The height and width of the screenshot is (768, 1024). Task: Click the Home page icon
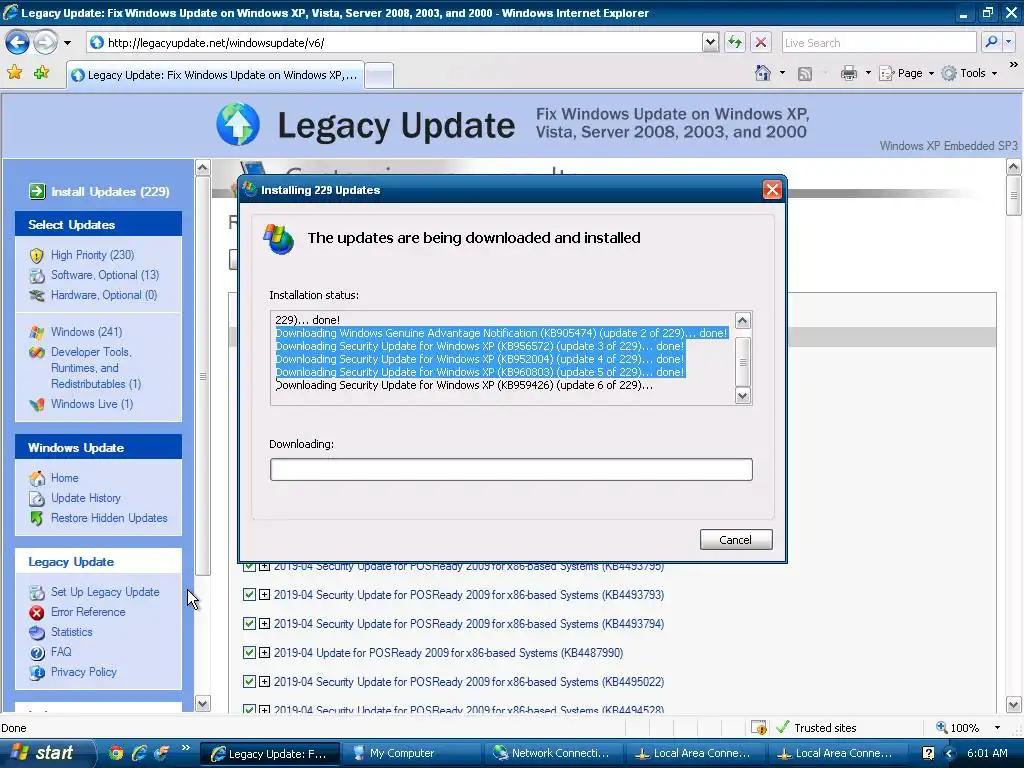[763, 73]
